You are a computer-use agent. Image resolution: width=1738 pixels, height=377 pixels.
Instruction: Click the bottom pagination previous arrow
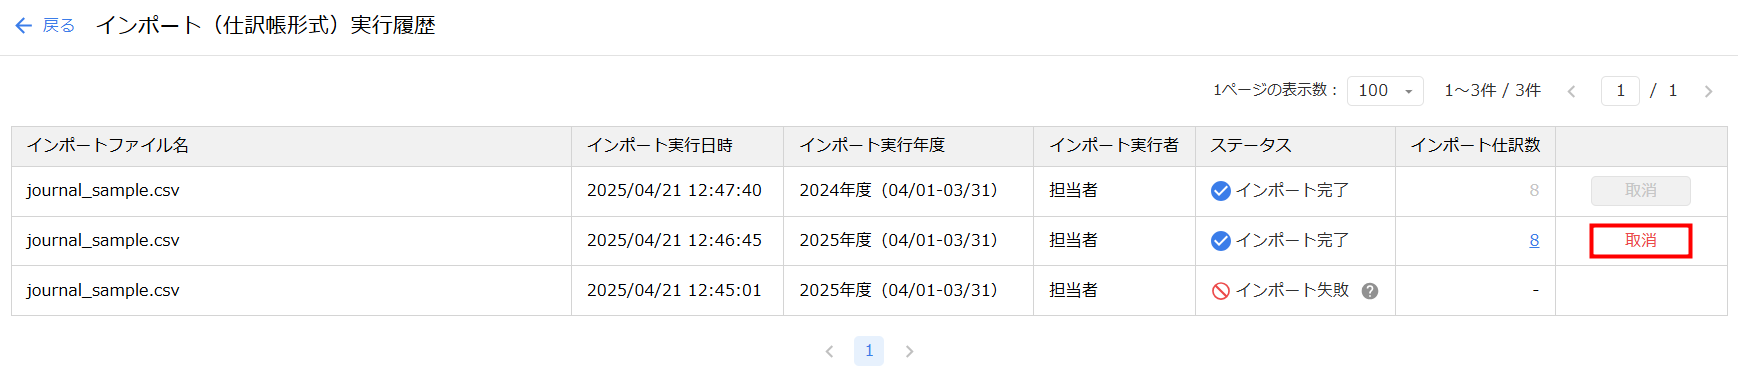[829, 351]
